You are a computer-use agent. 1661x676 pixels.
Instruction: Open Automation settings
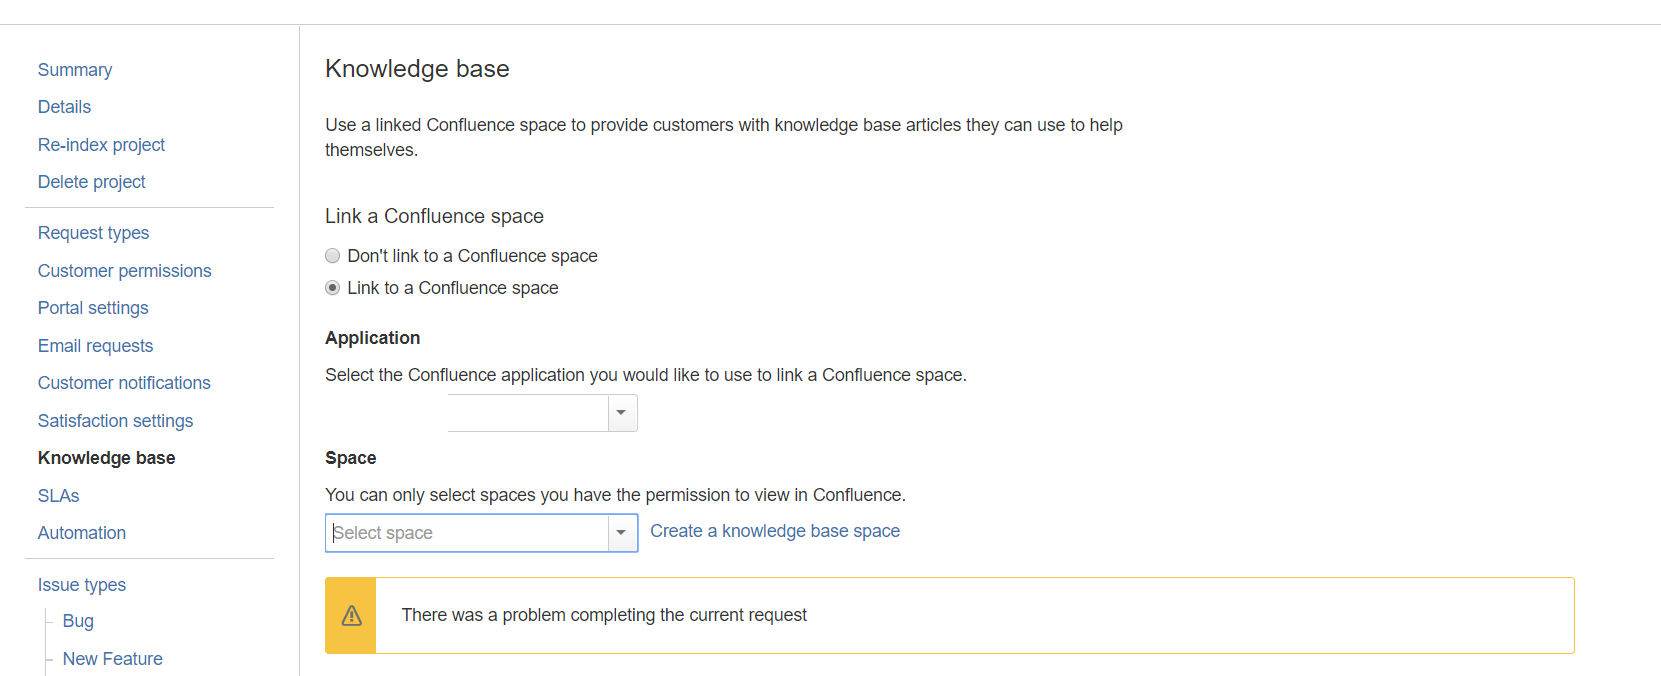(82, 533)
